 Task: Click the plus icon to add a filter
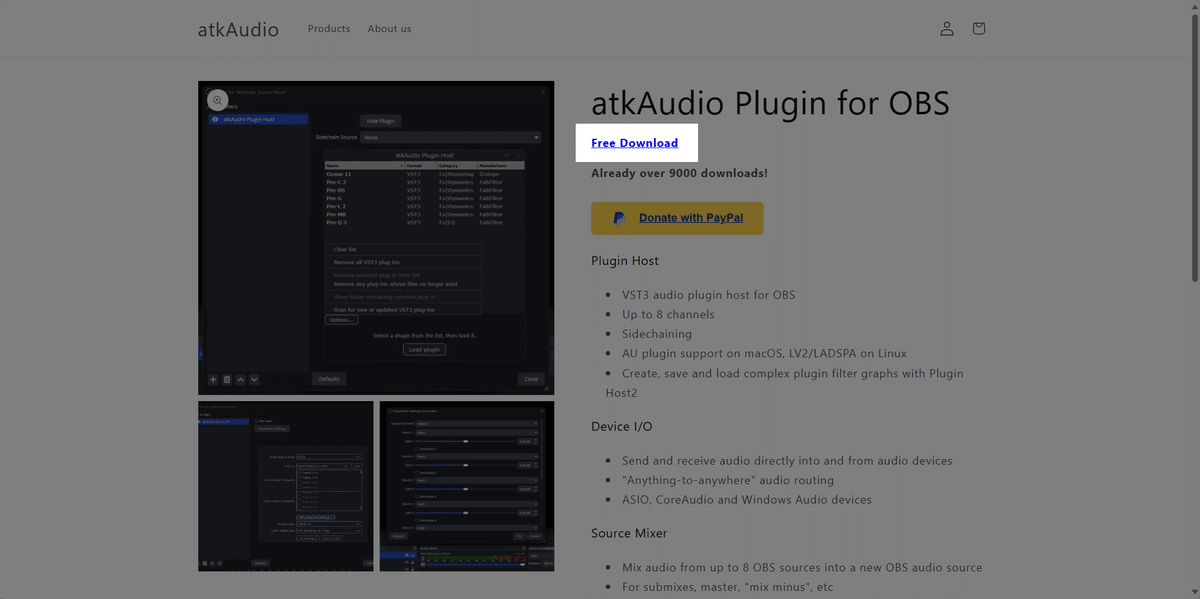pos(212,379)
